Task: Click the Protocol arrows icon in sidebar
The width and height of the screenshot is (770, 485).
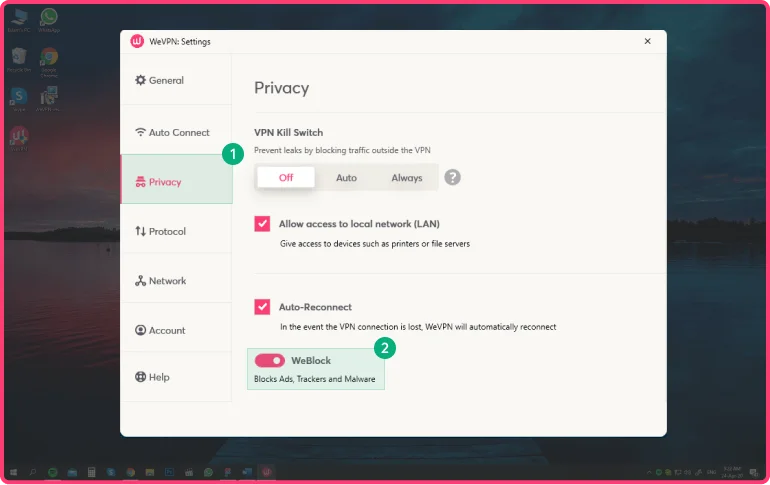Action: (140, 231)
